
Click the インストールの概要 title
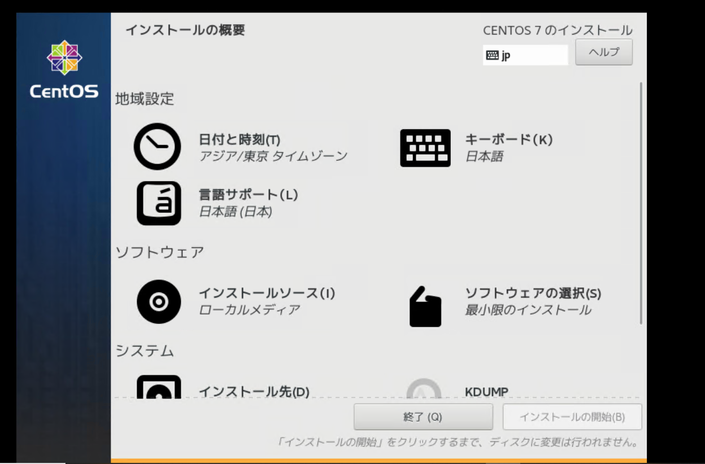185,30
